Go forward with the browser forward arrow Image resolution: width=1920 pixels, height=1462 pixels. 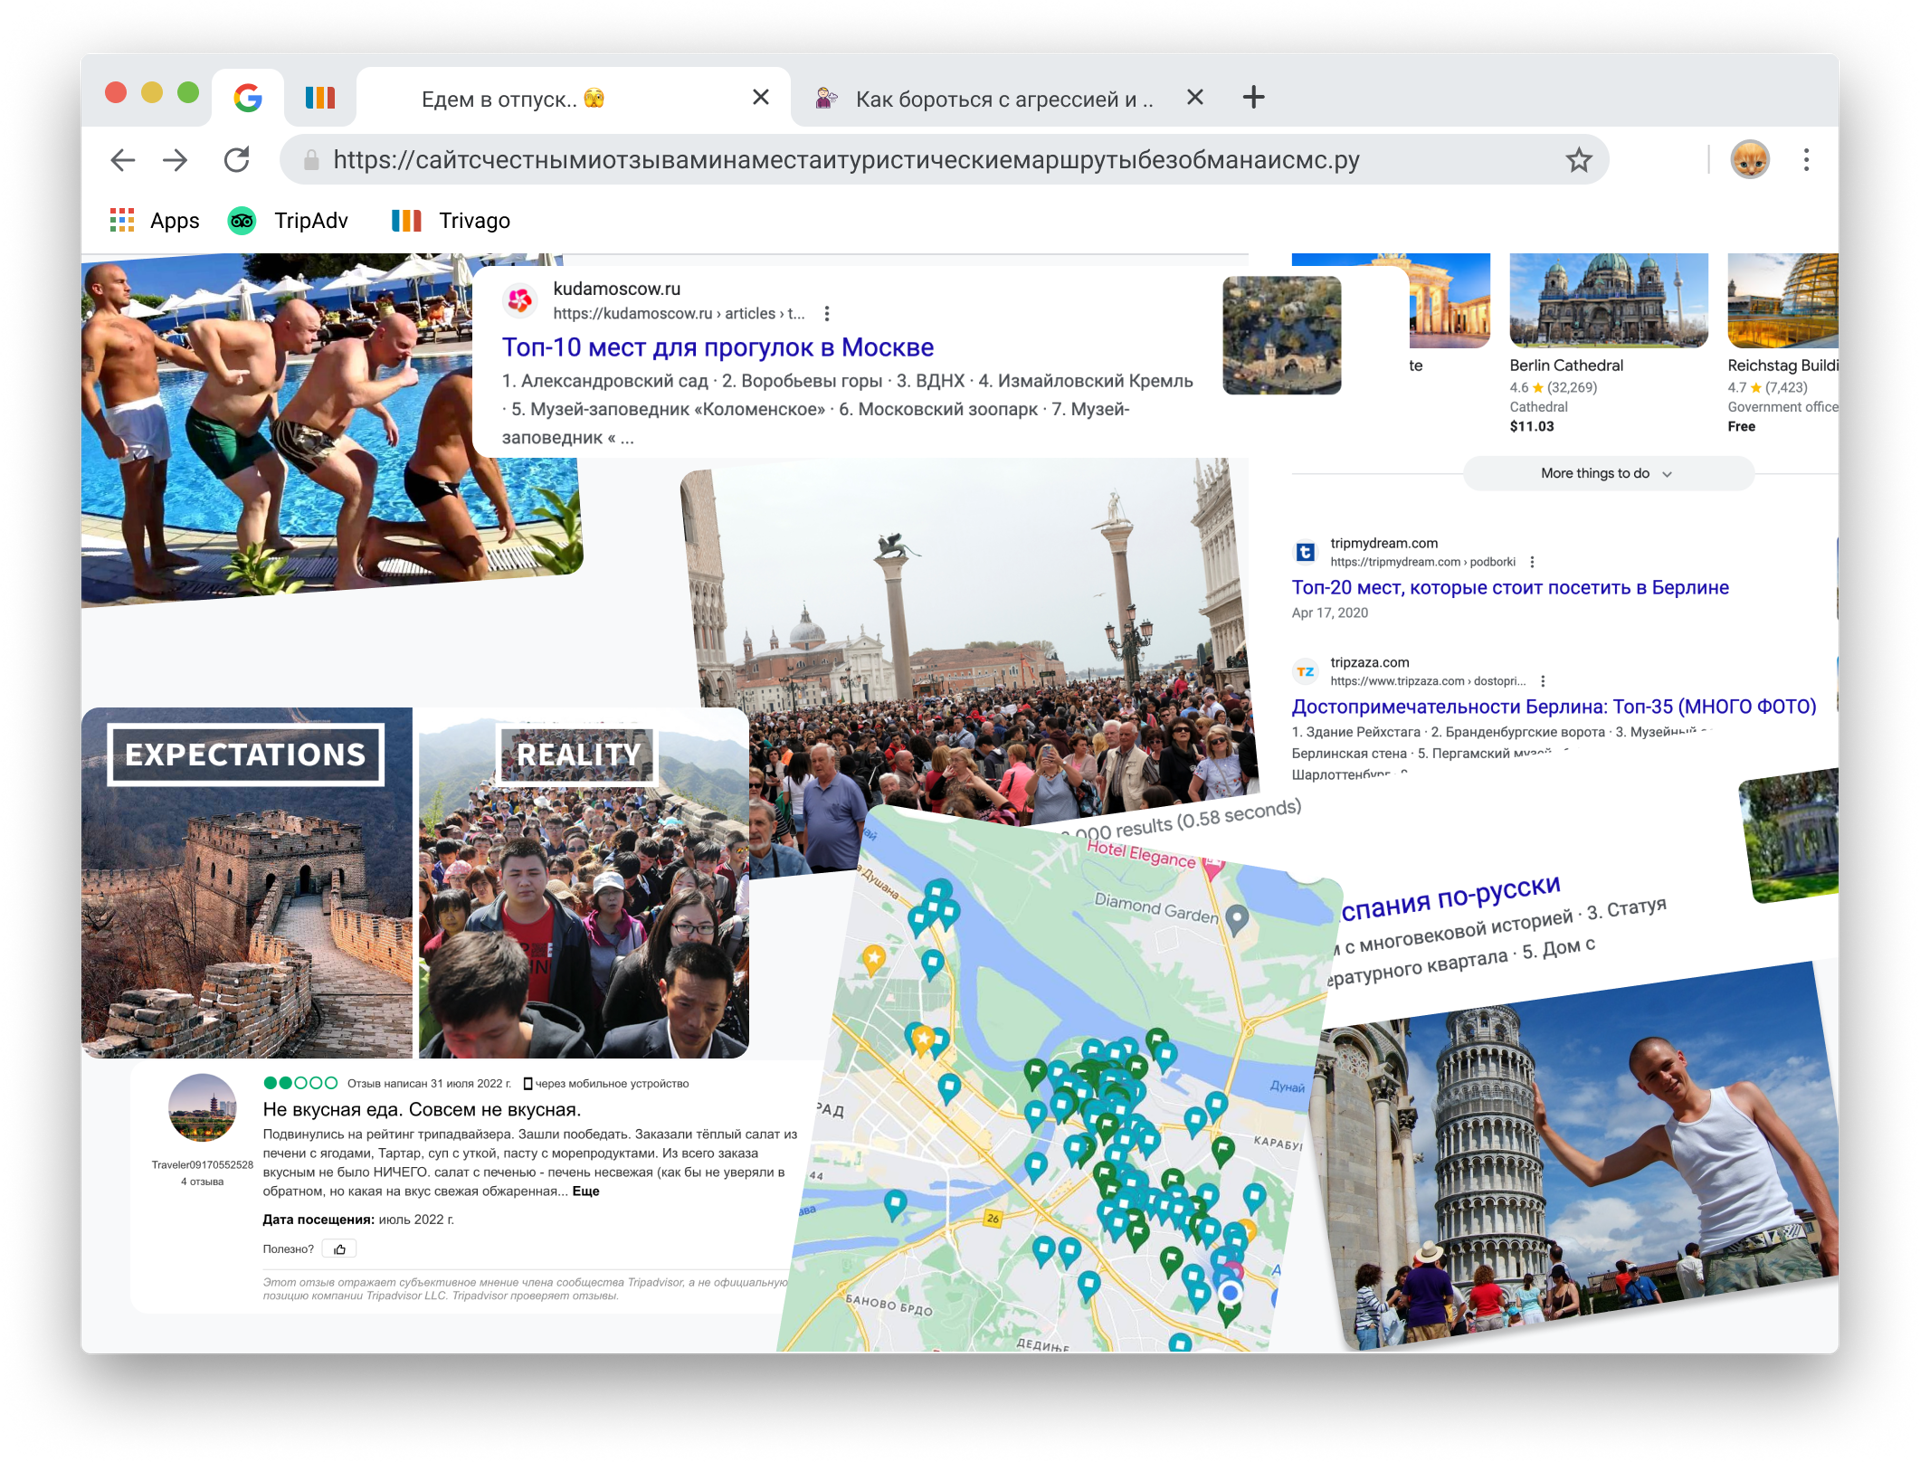coord(176,160)
